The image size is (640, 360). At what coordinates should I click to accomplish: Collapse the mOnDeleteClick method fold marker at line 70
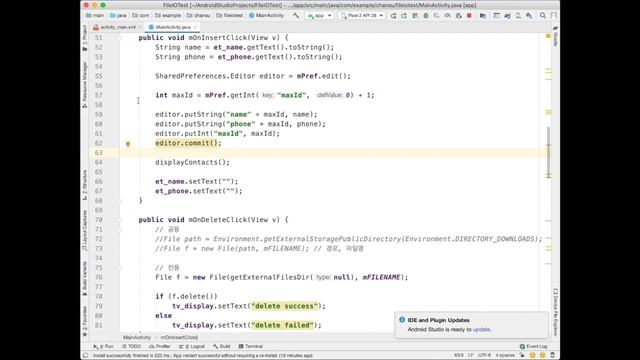tap(120, 220)
